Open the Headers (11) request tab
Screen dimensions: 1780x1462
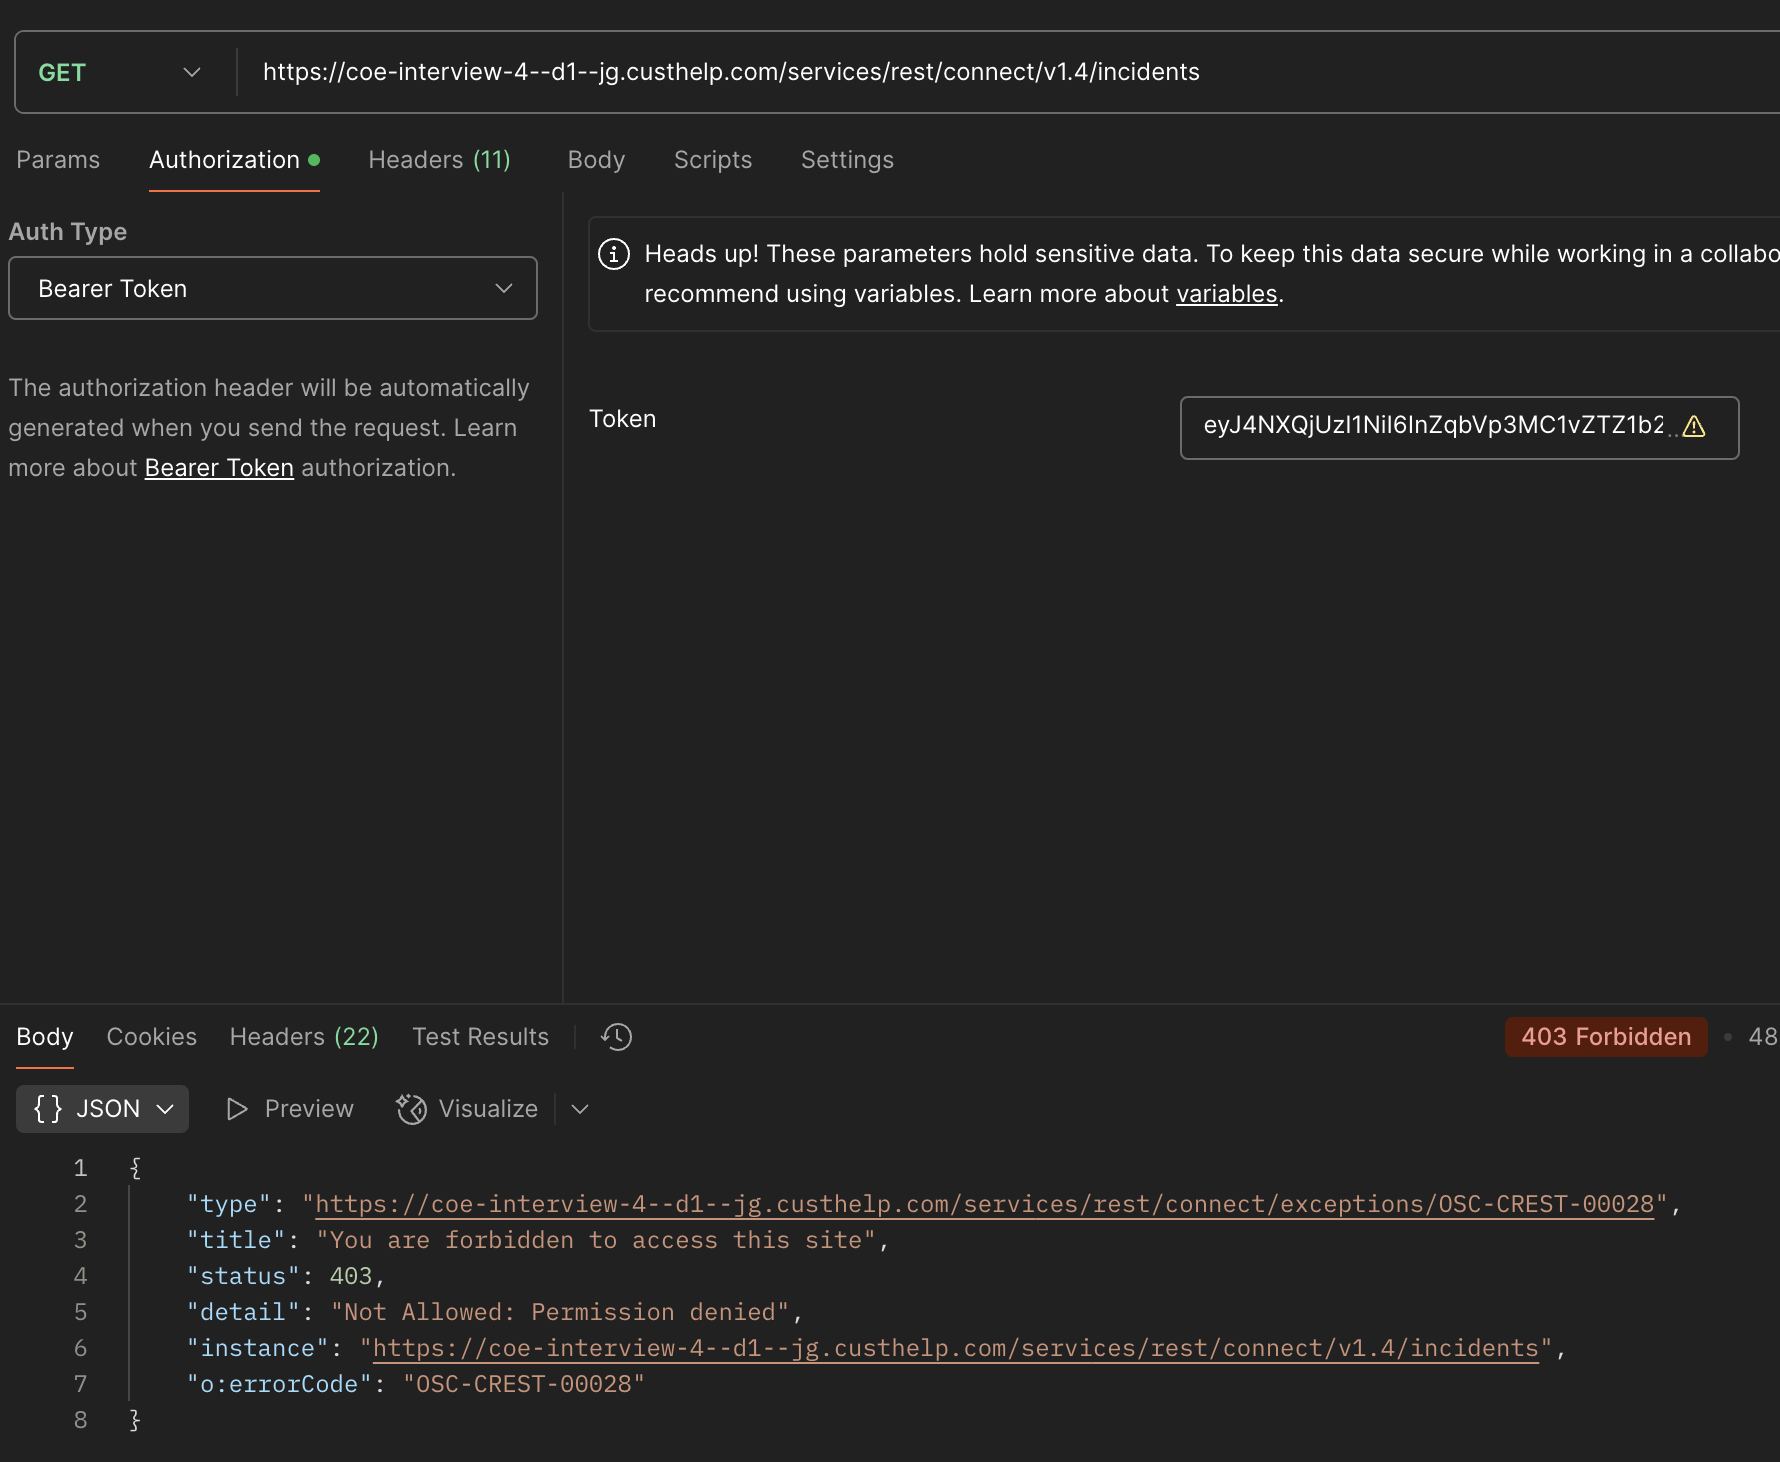438,159
